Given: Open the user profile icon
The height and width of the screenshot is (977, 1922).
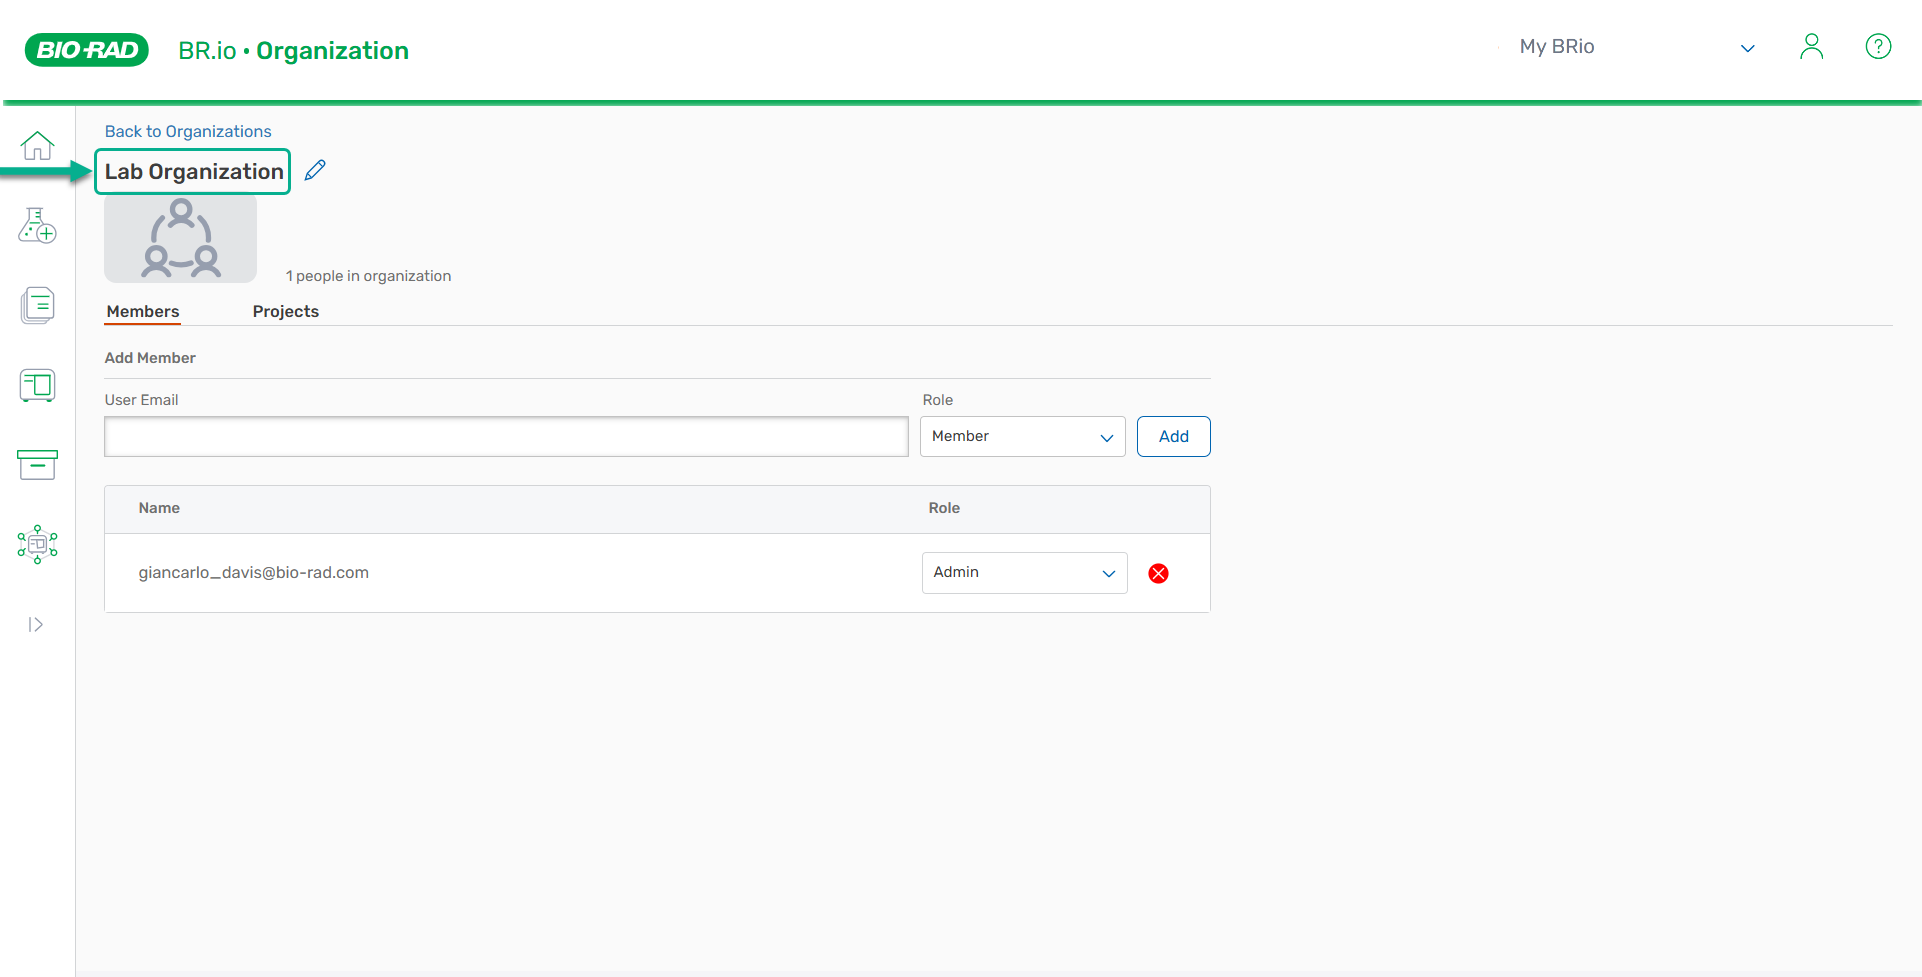Looking at the screenshot, I should 1811,47.
